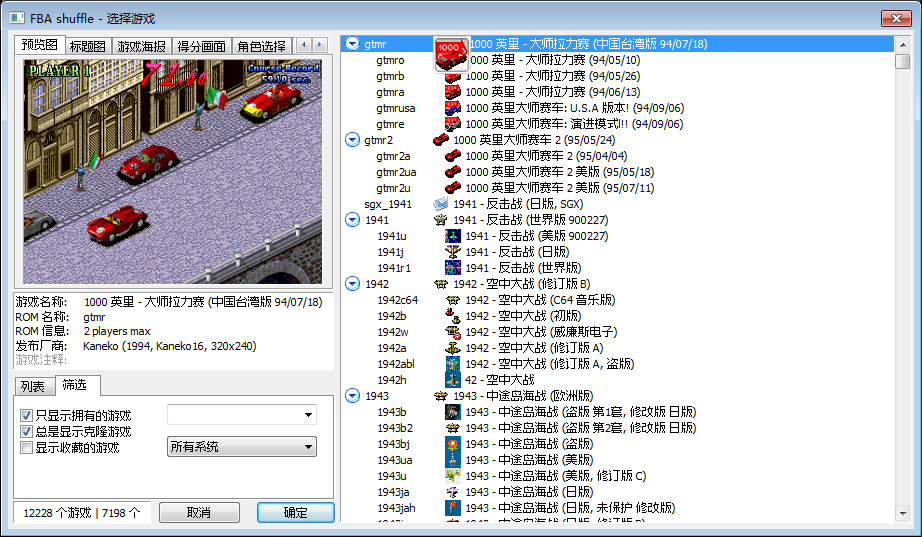Select the gtmro list row
The image size is (922, 537).
click(617, 60)
